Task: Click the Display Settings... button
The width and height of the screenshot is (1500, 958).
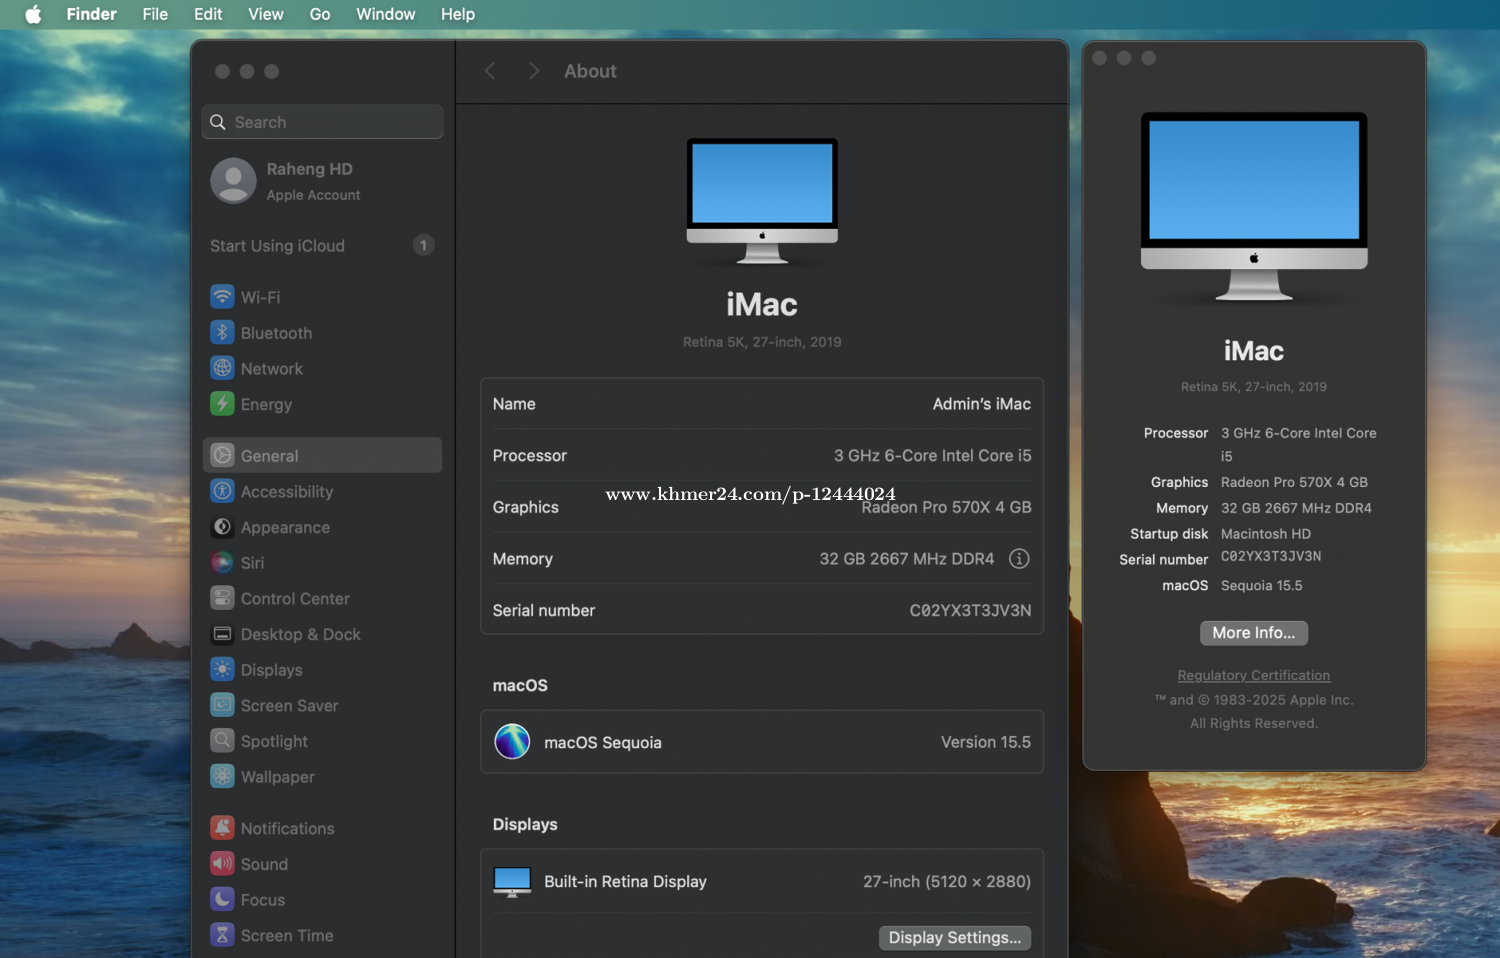Action: click(955, 937)
